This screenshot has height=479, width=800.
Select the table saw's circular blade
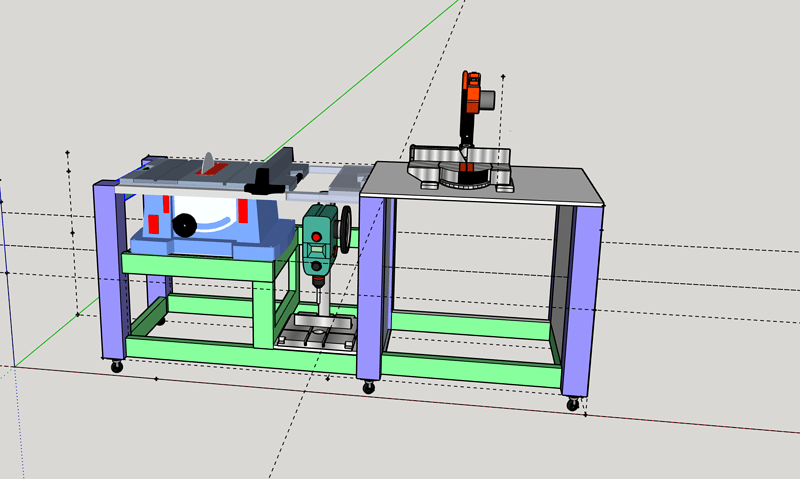[x=208, y=163]
